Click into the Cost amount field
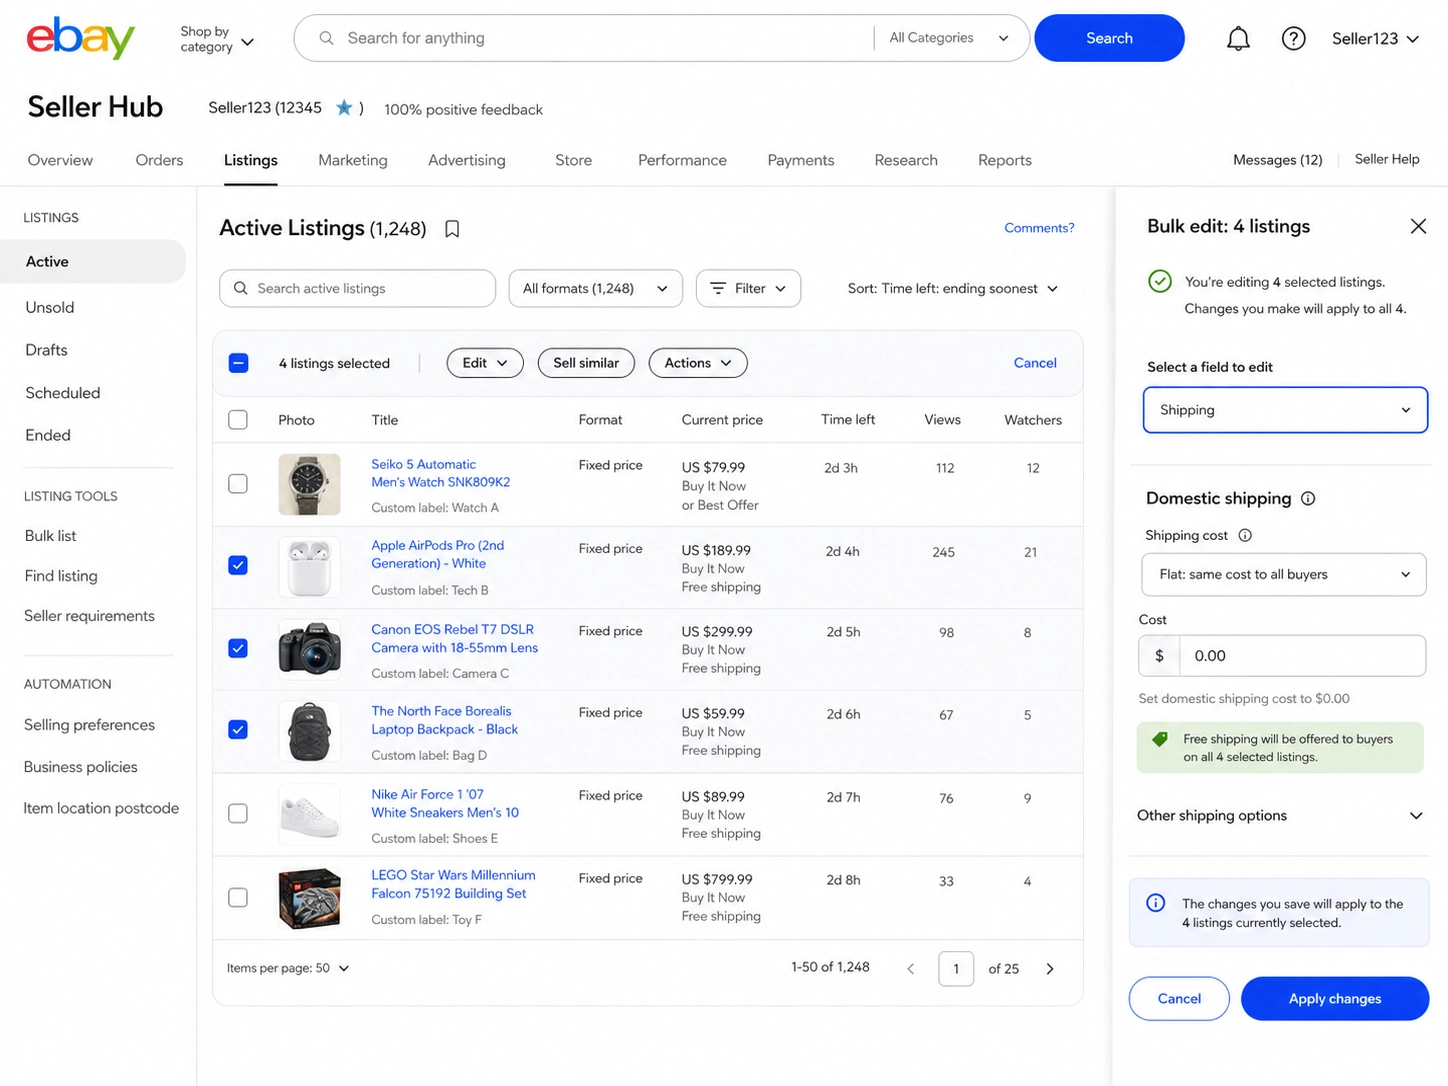1448x1086 pixels. (x=1302, y=656)
